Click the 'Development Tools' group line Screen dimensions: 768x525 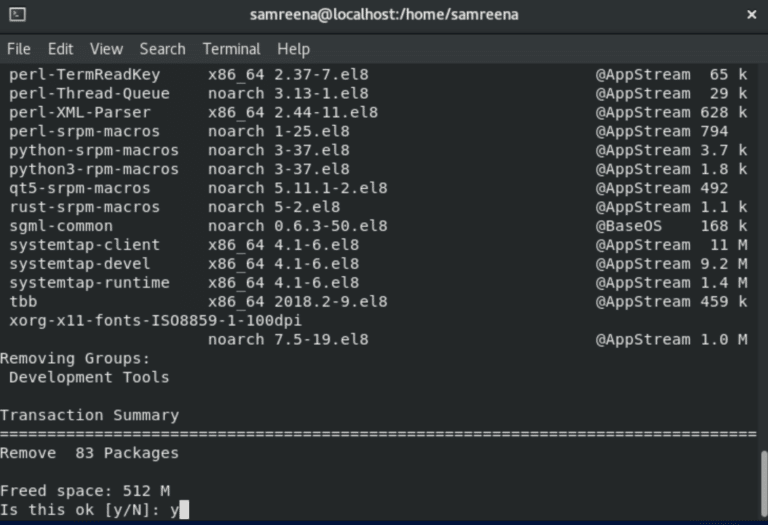[89, 377]
